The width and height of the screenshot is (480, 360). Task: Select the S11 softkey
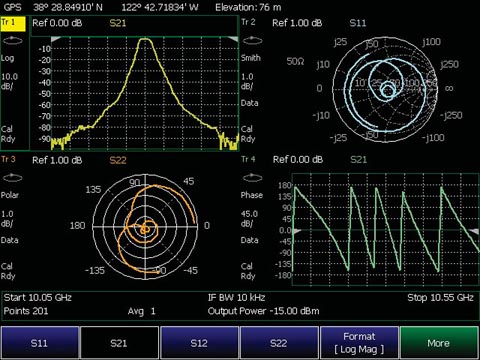[x=40, y=343]
